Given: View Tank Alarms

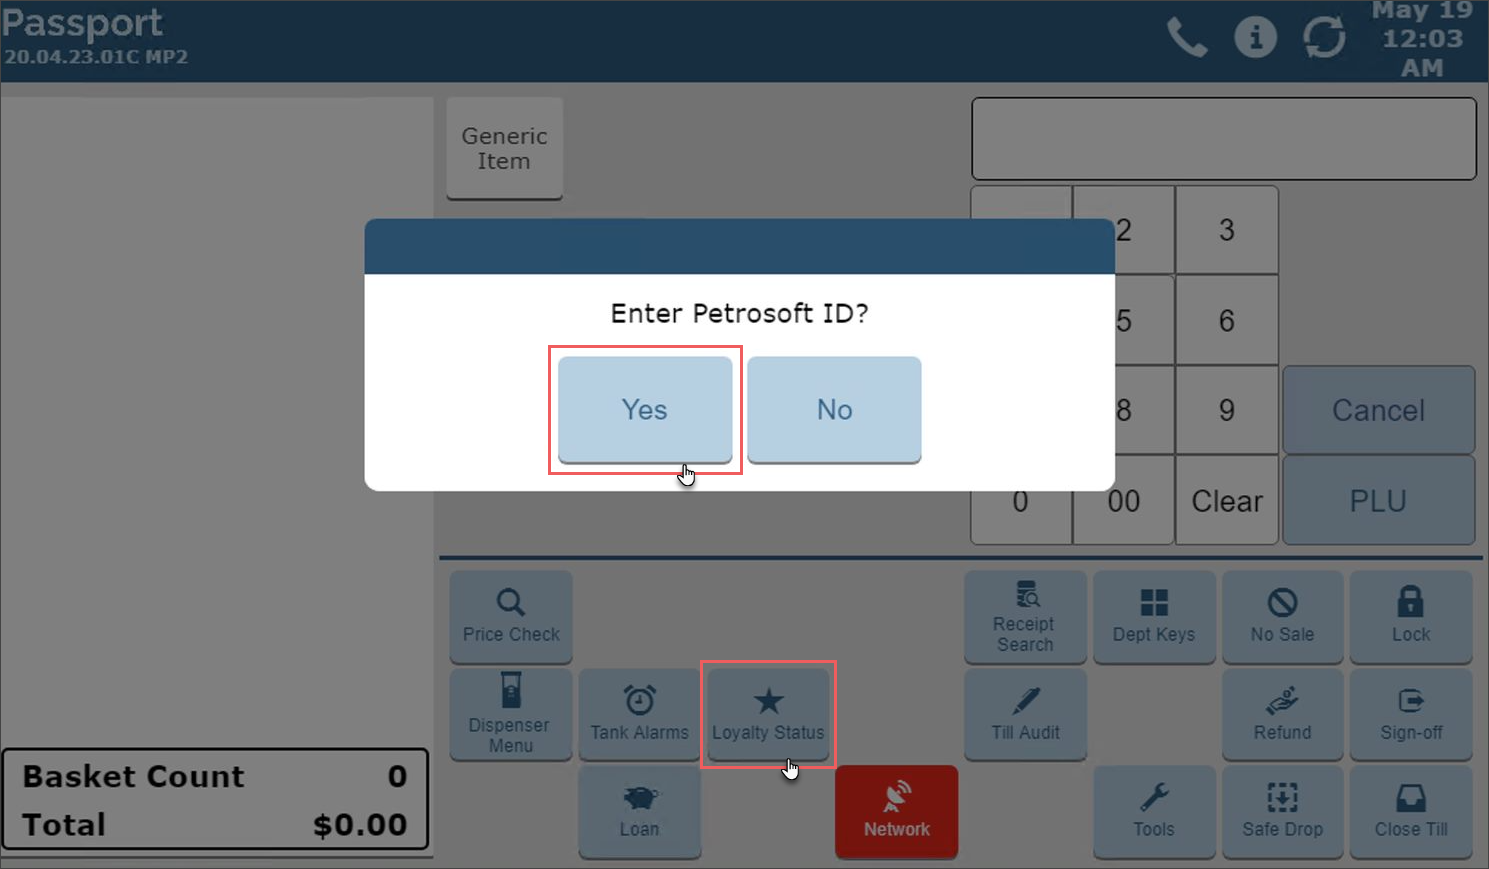Looking at the screenshot, I should coord(639,714).
